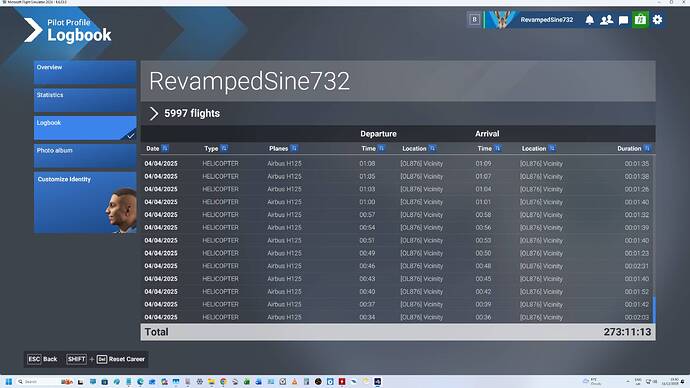Click departure time "01:03" cell

367,189
